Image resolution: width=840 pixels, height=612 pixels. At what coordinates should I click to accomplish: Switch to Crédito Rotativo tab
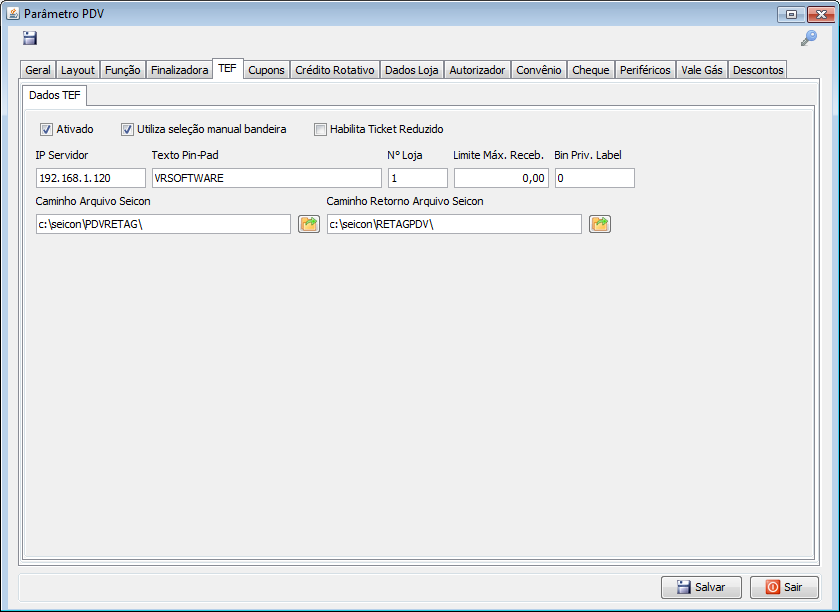[x=335, y=70]
